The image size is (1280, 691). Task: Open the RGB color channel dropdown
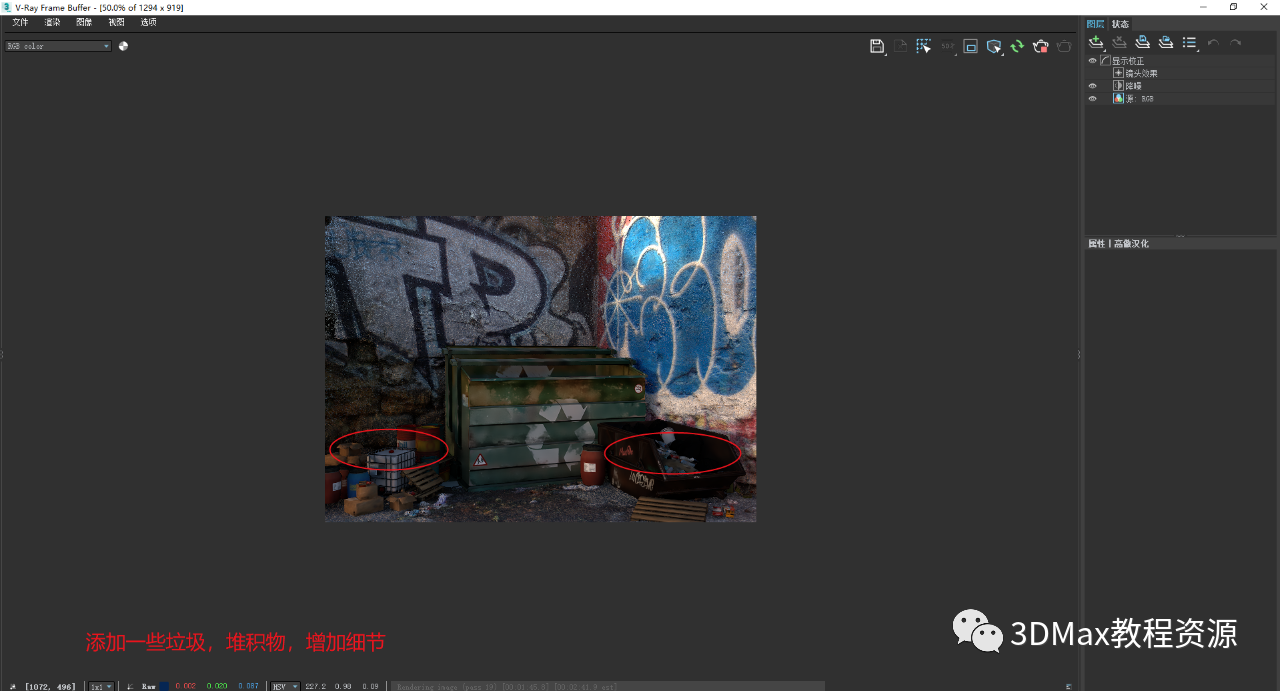[58, 46]
